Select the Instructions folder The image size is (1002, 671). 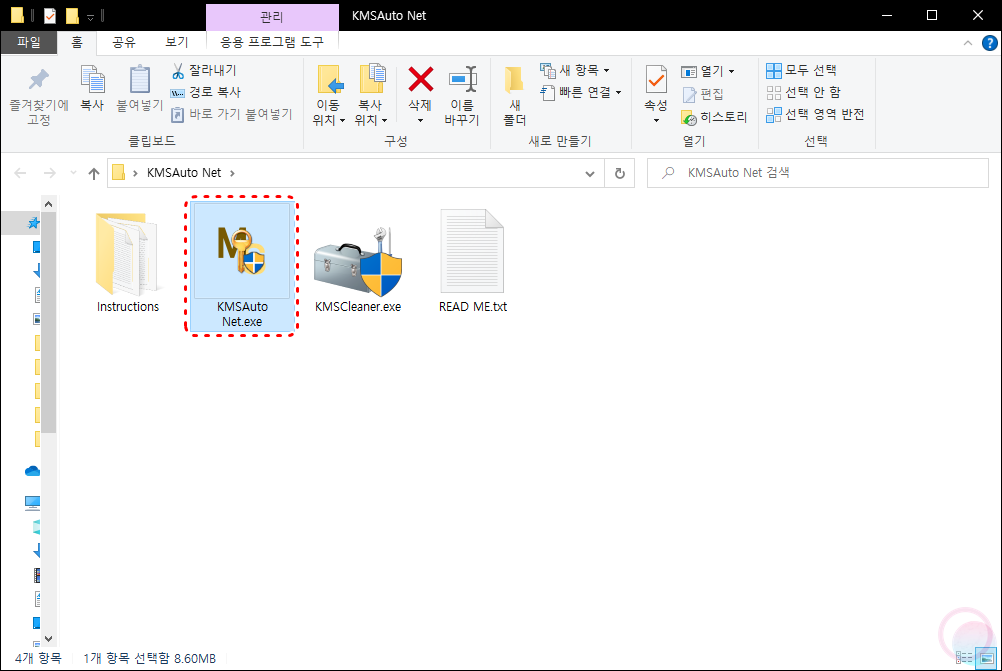(128, 263)
